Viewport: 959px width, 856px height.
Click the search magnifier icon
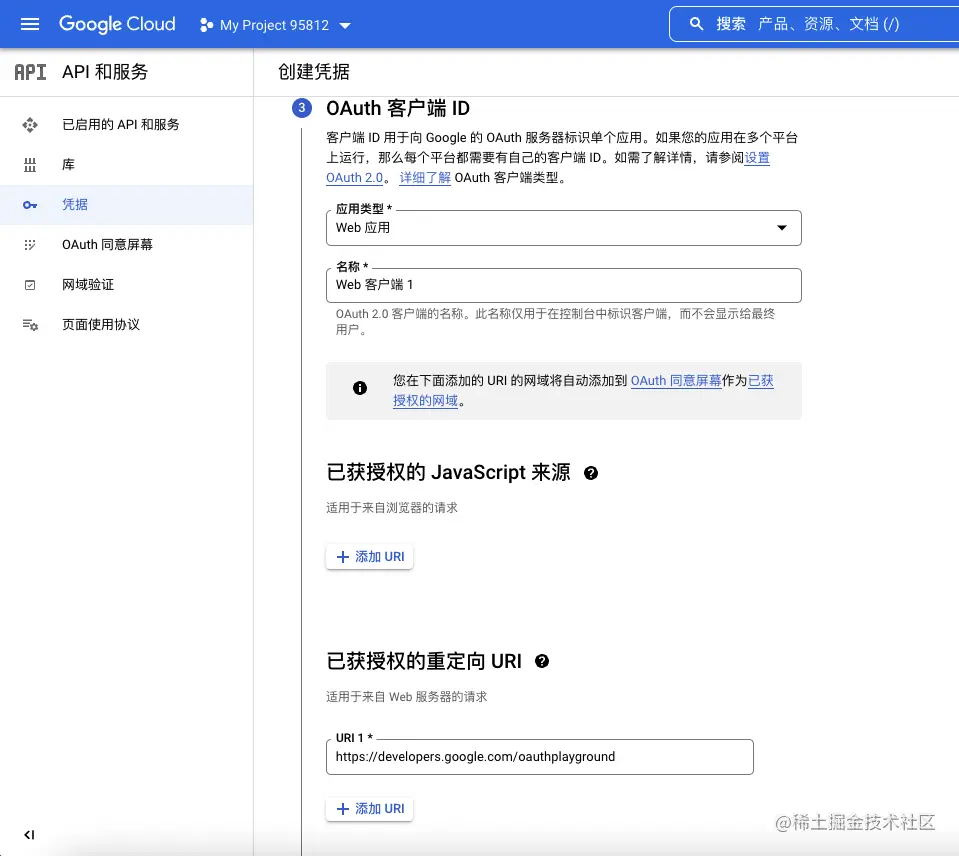pyautogui.click(x=696, y=24)
